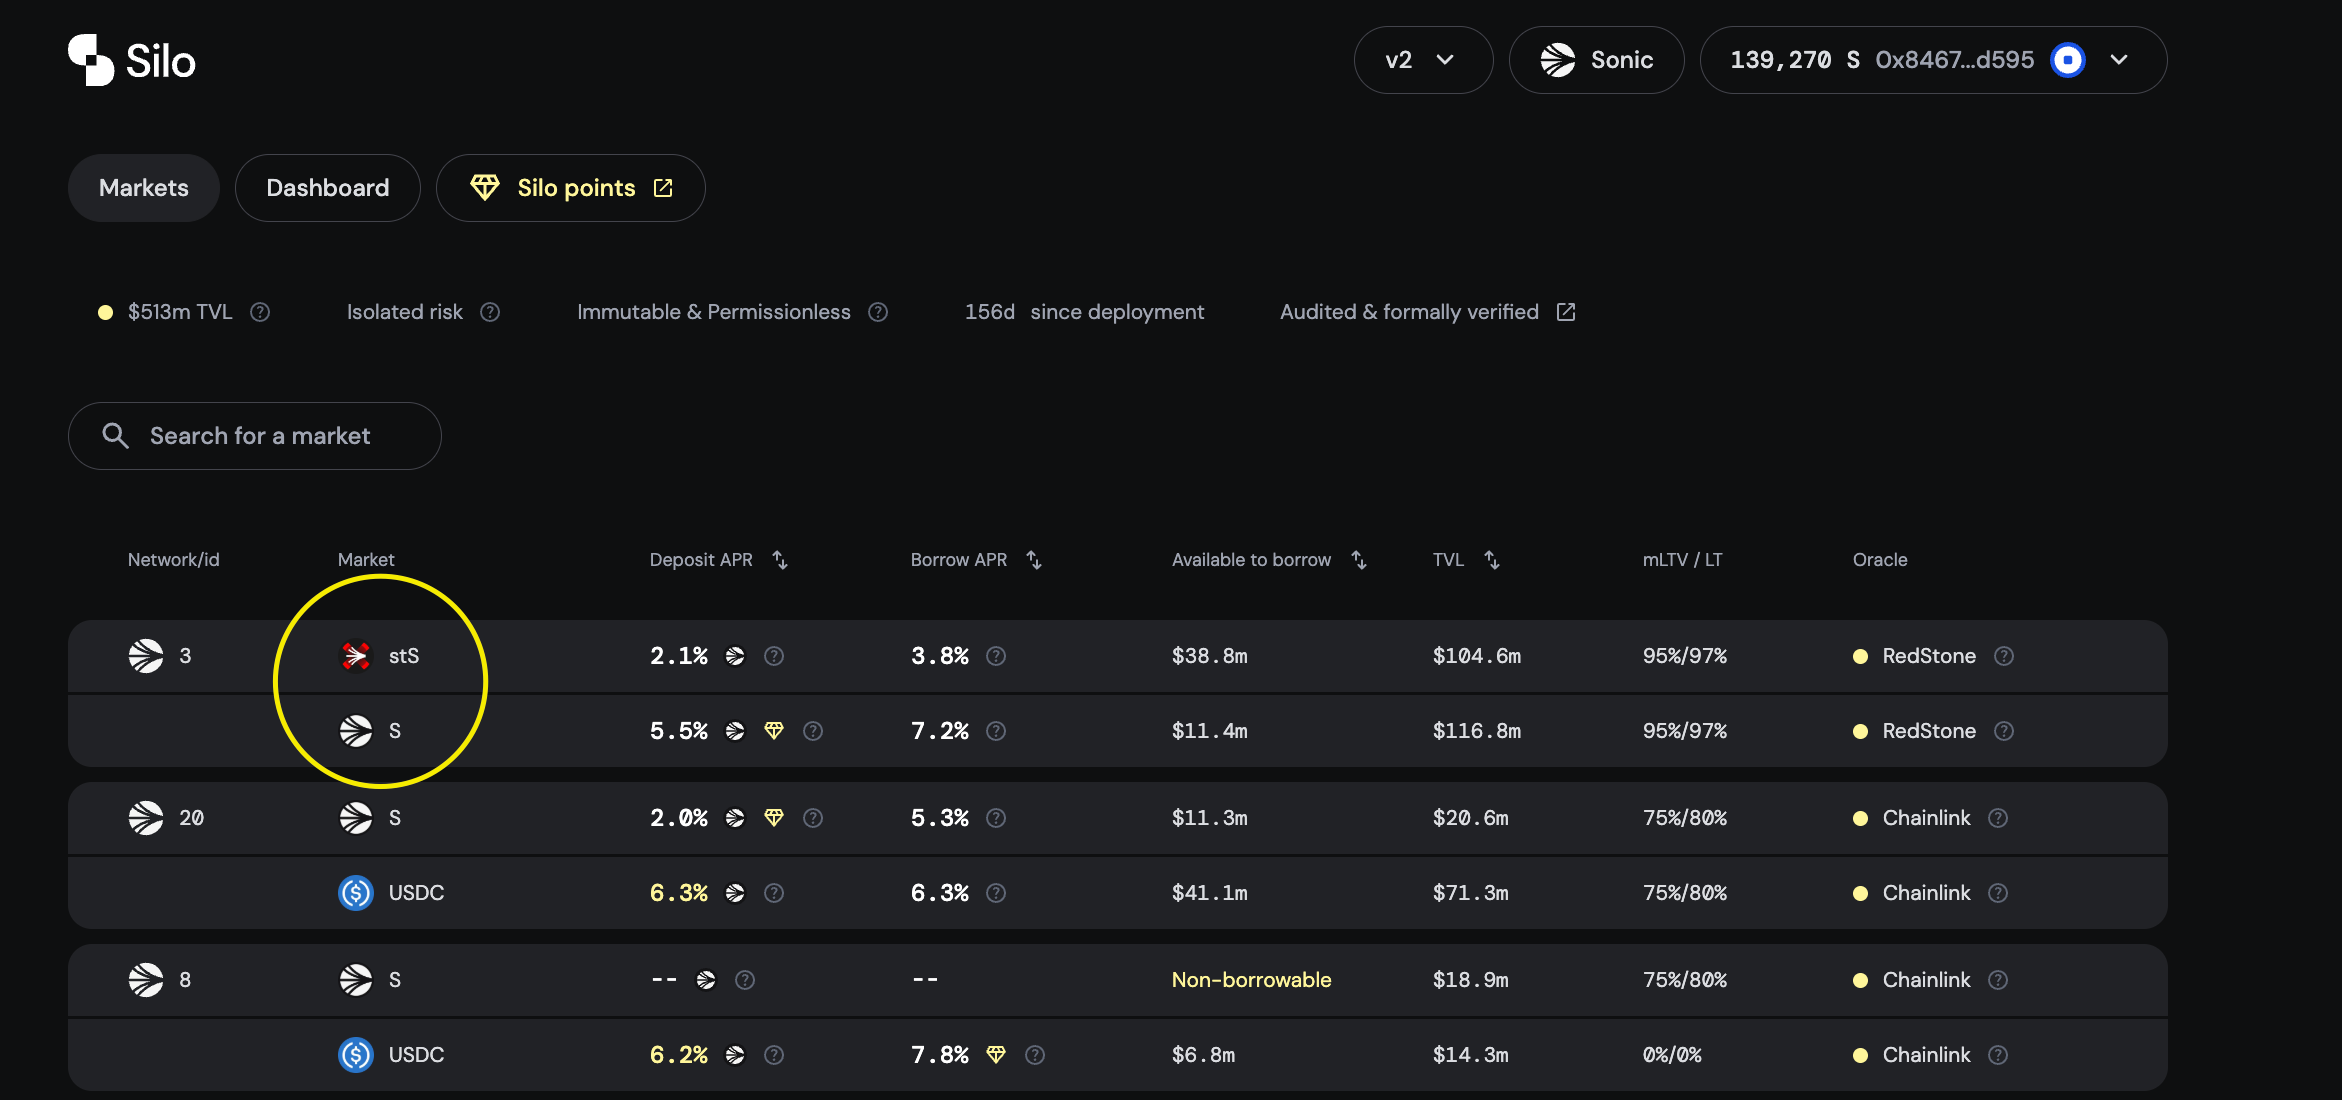The width and height of the screenshot is (2342, 1100).
Task: Click RedStone oracle help icon in $116.8m row
Action: 2004,731
